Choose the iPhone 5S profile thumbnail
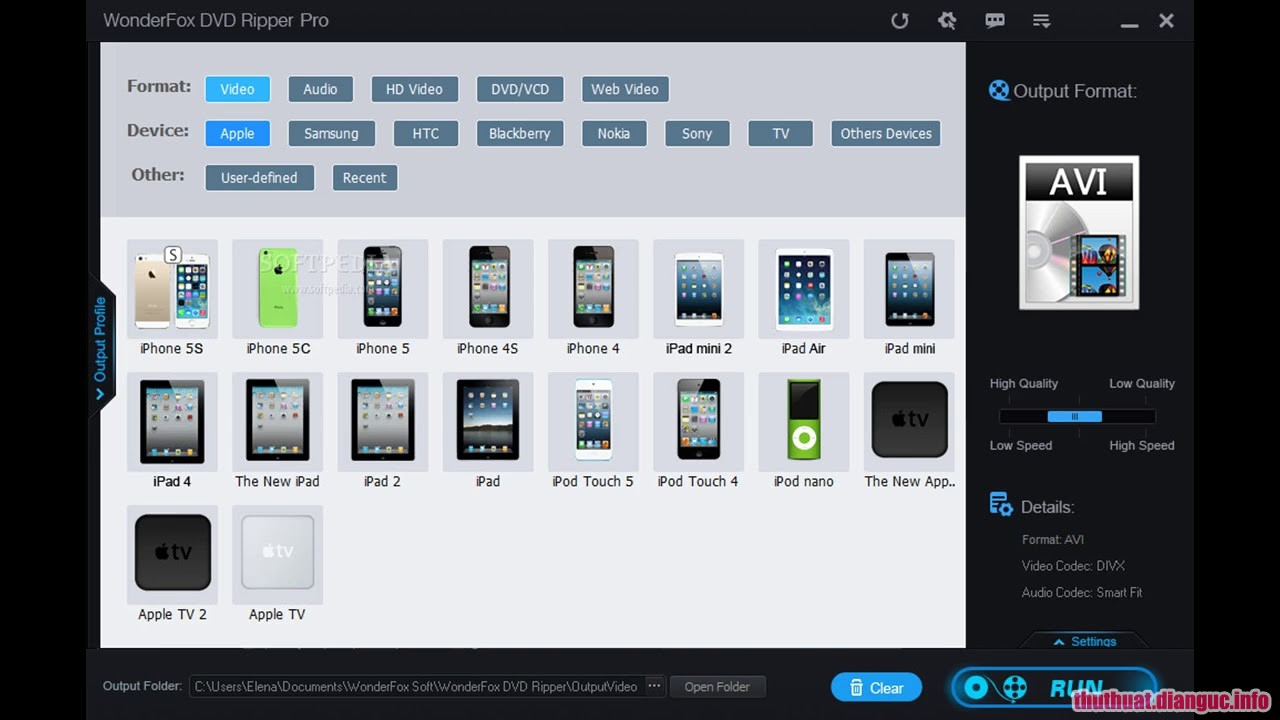Screen dimensions: 1280x720 point(172,288)
